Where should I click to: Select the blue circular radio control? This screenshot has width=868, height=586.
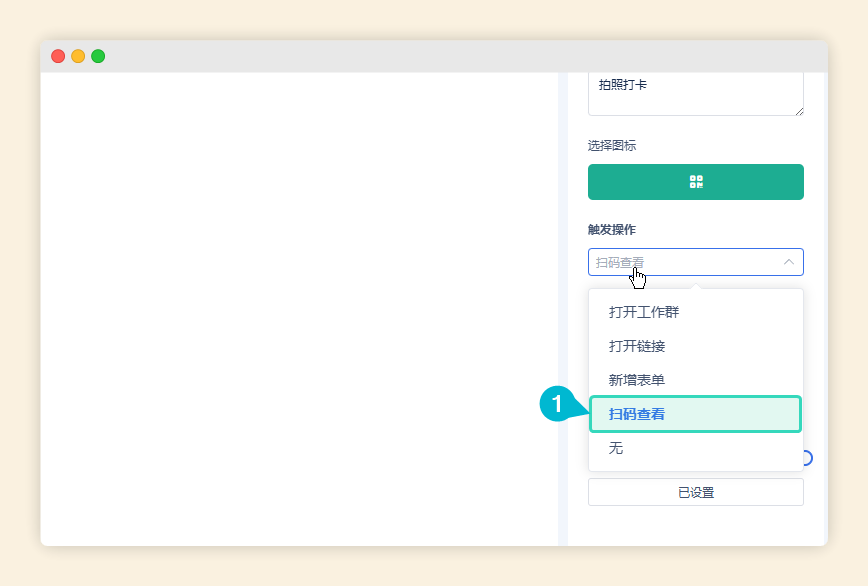point(804,458)
